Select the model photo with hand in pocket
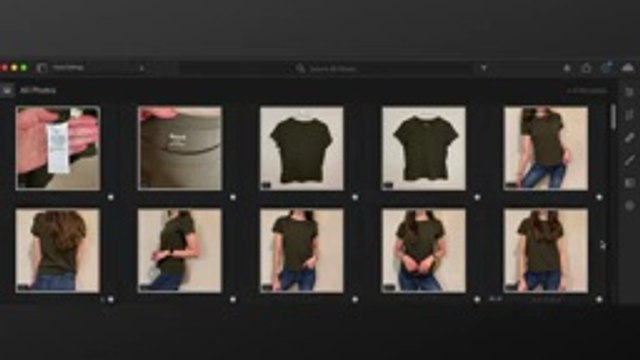Viewport: 640px width, 360px height. (x=302, y=251)
